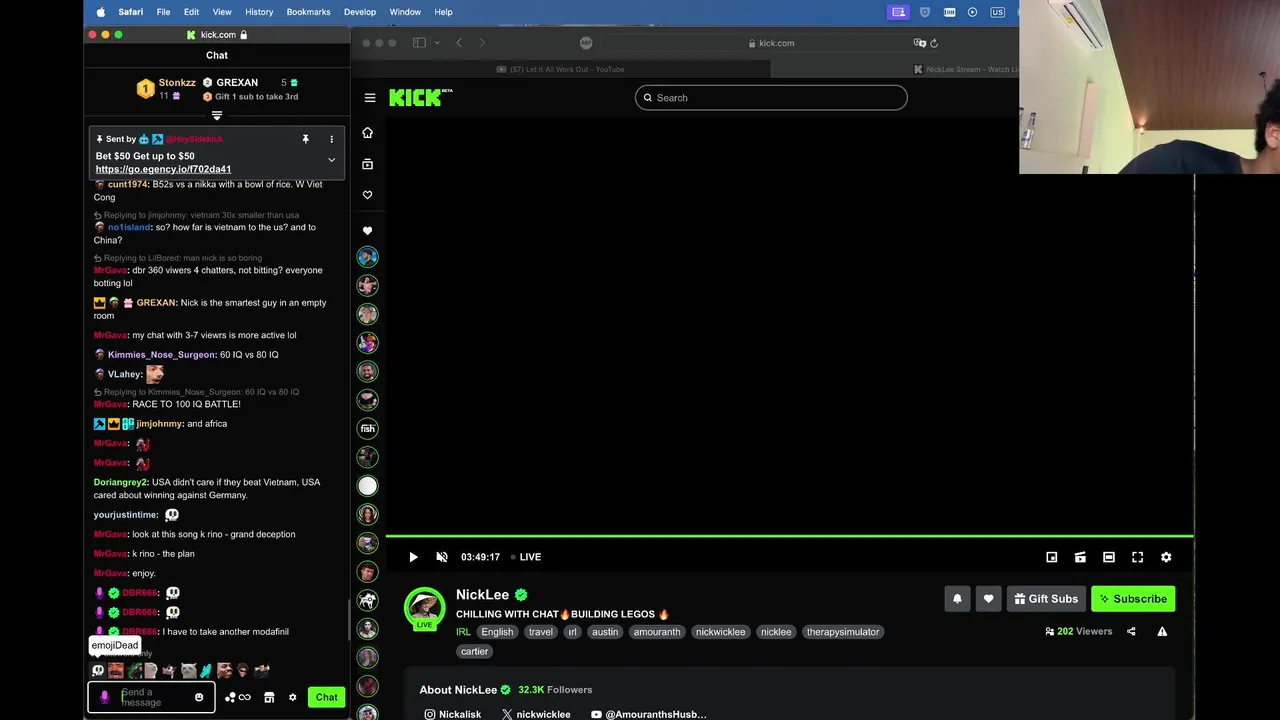Select the IRL category link
The width and height of the screenshot is (1280, 720).
pos(463,632)
